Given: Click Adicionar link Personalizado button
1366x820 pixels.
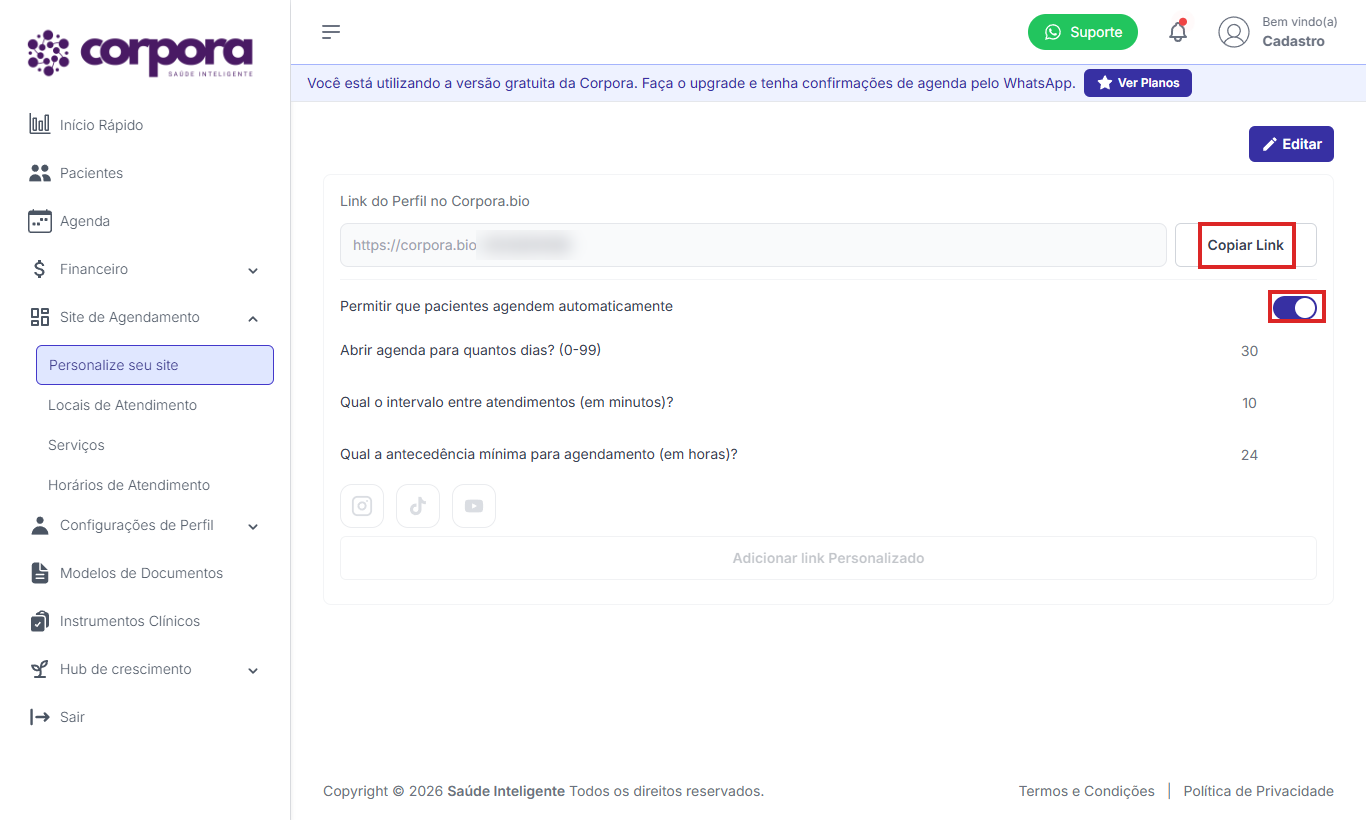Looking at the screenshot, I should coord(828,558).
